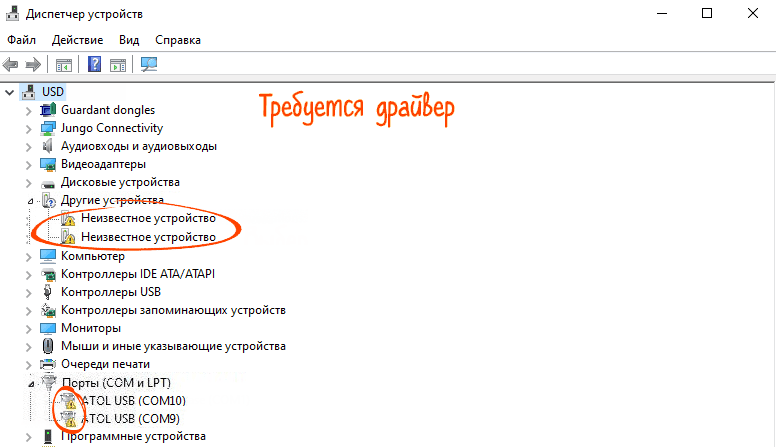Click the Дисковые устройства drive icon
776x447 pixels.
[x=48, y=184]
